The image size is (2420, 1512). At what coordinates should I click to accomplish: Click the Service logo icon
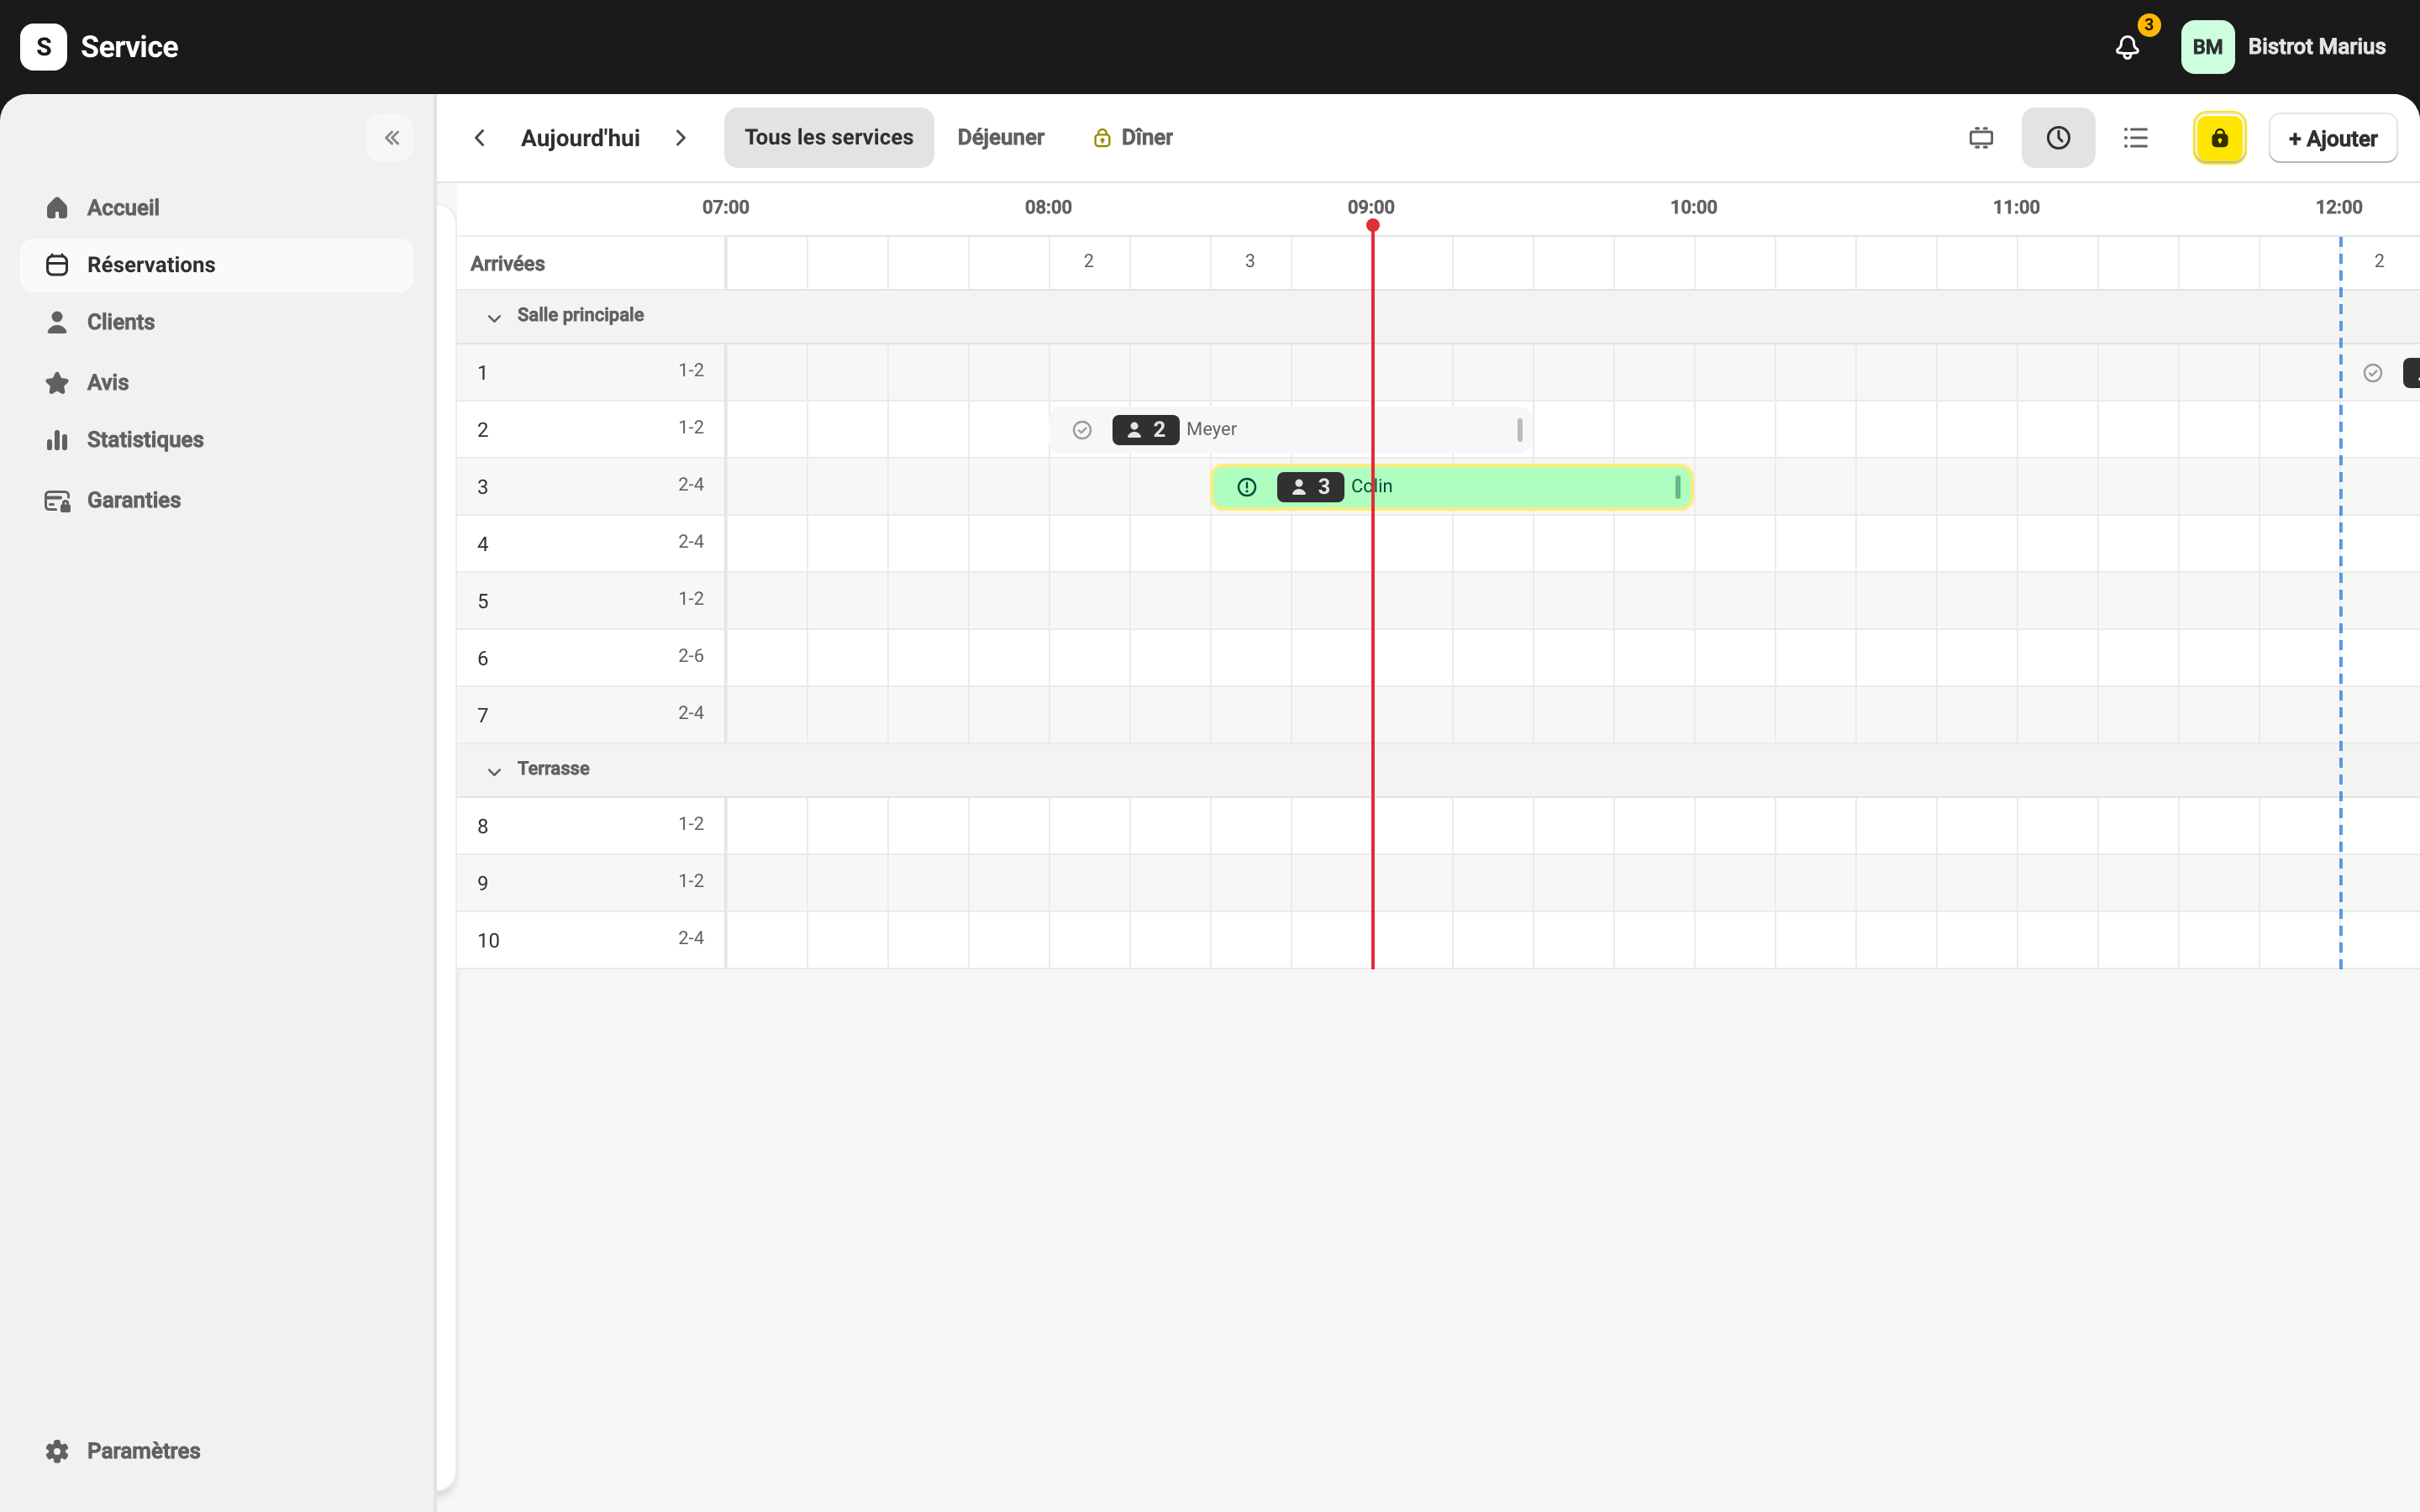coord(44,47)
